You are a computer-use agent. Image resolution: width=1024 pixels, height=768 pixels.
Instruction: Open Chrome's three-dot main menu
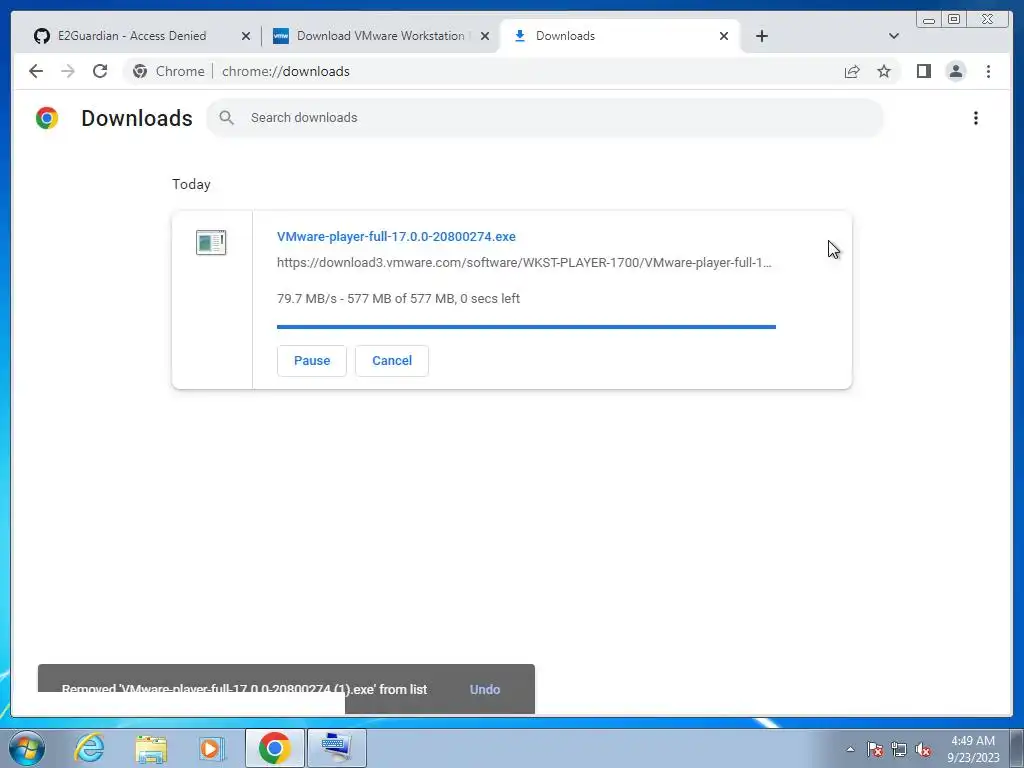[988, 71]
